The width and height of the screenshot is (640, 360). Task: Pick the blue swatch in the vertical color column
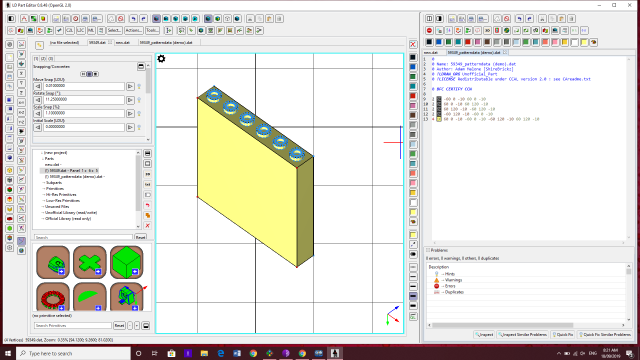tap(413, 67)
